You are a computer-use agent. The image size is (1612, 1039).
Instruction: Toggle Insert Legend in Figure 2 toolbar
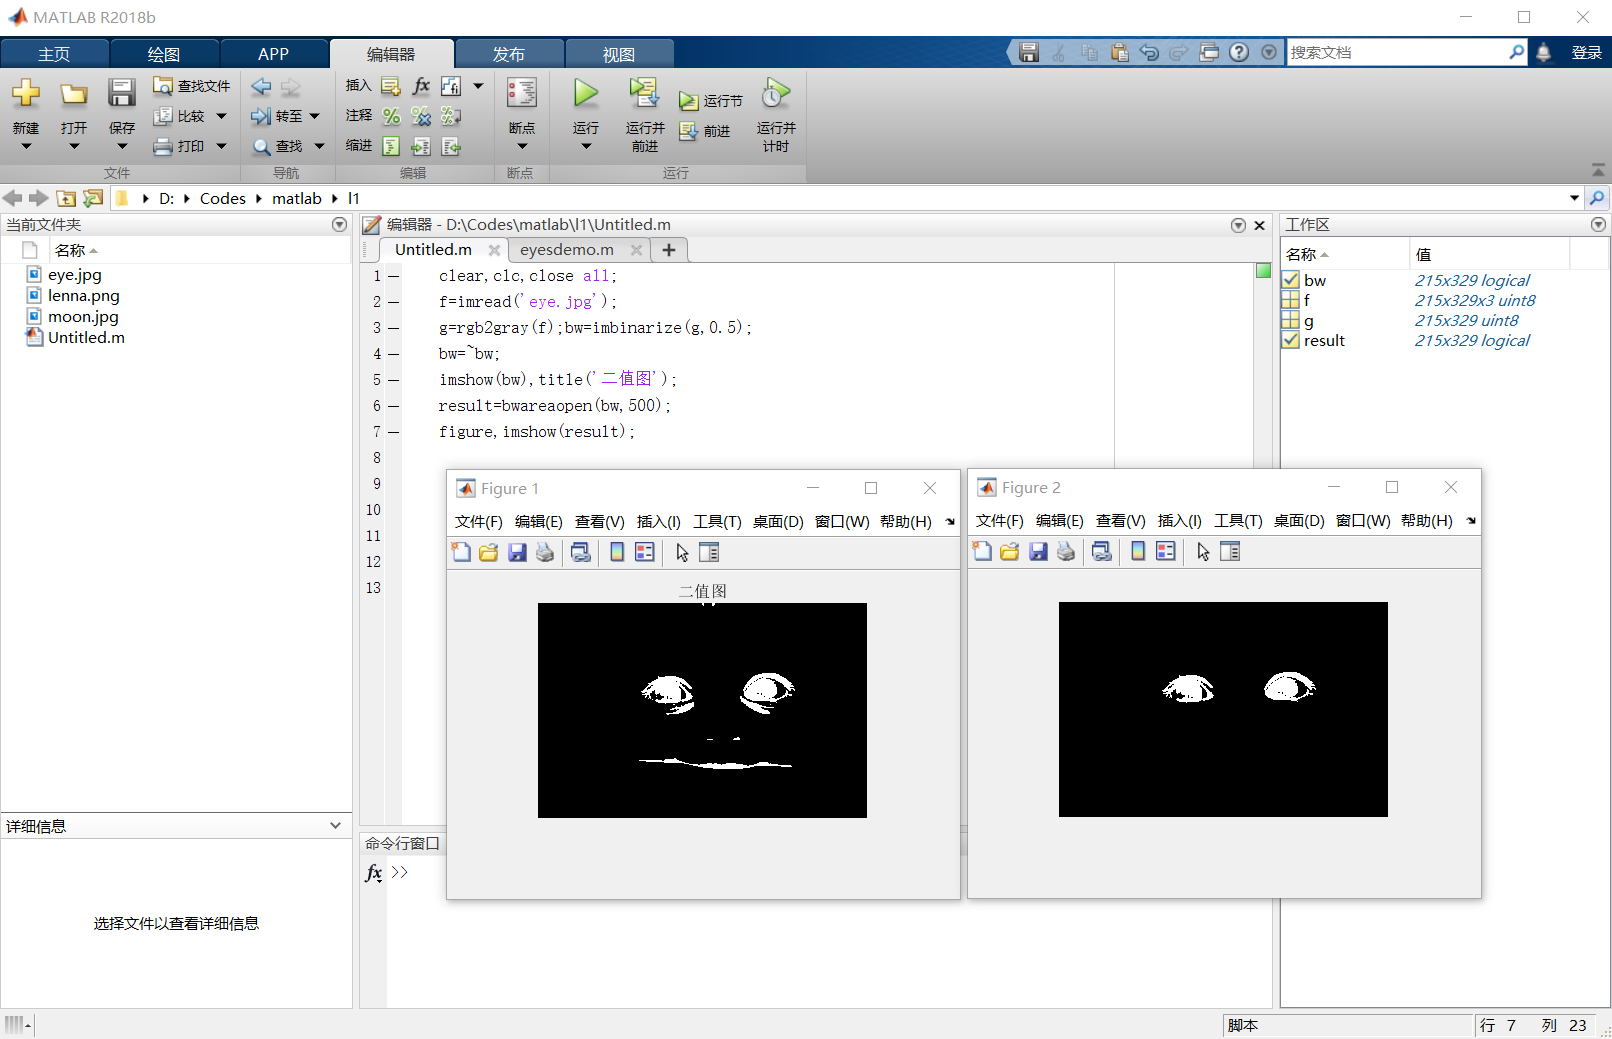click(x=1166, y=551)
